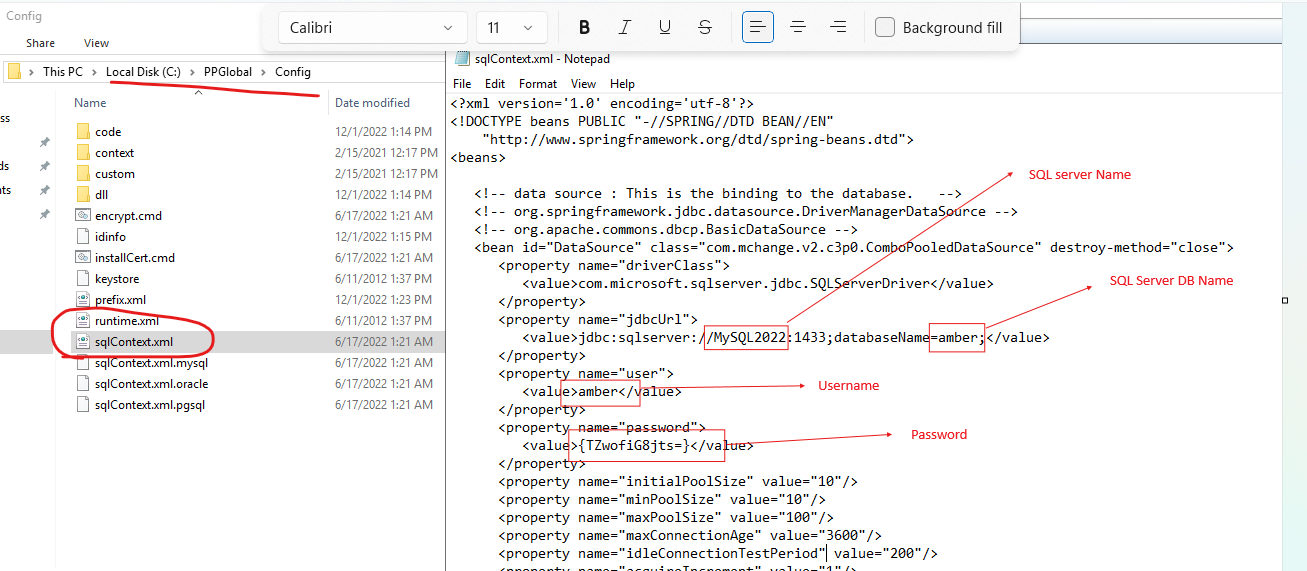Click Local Disk (C:) in address path
The image size is (1307, 571).
click(x=143, y=72)
